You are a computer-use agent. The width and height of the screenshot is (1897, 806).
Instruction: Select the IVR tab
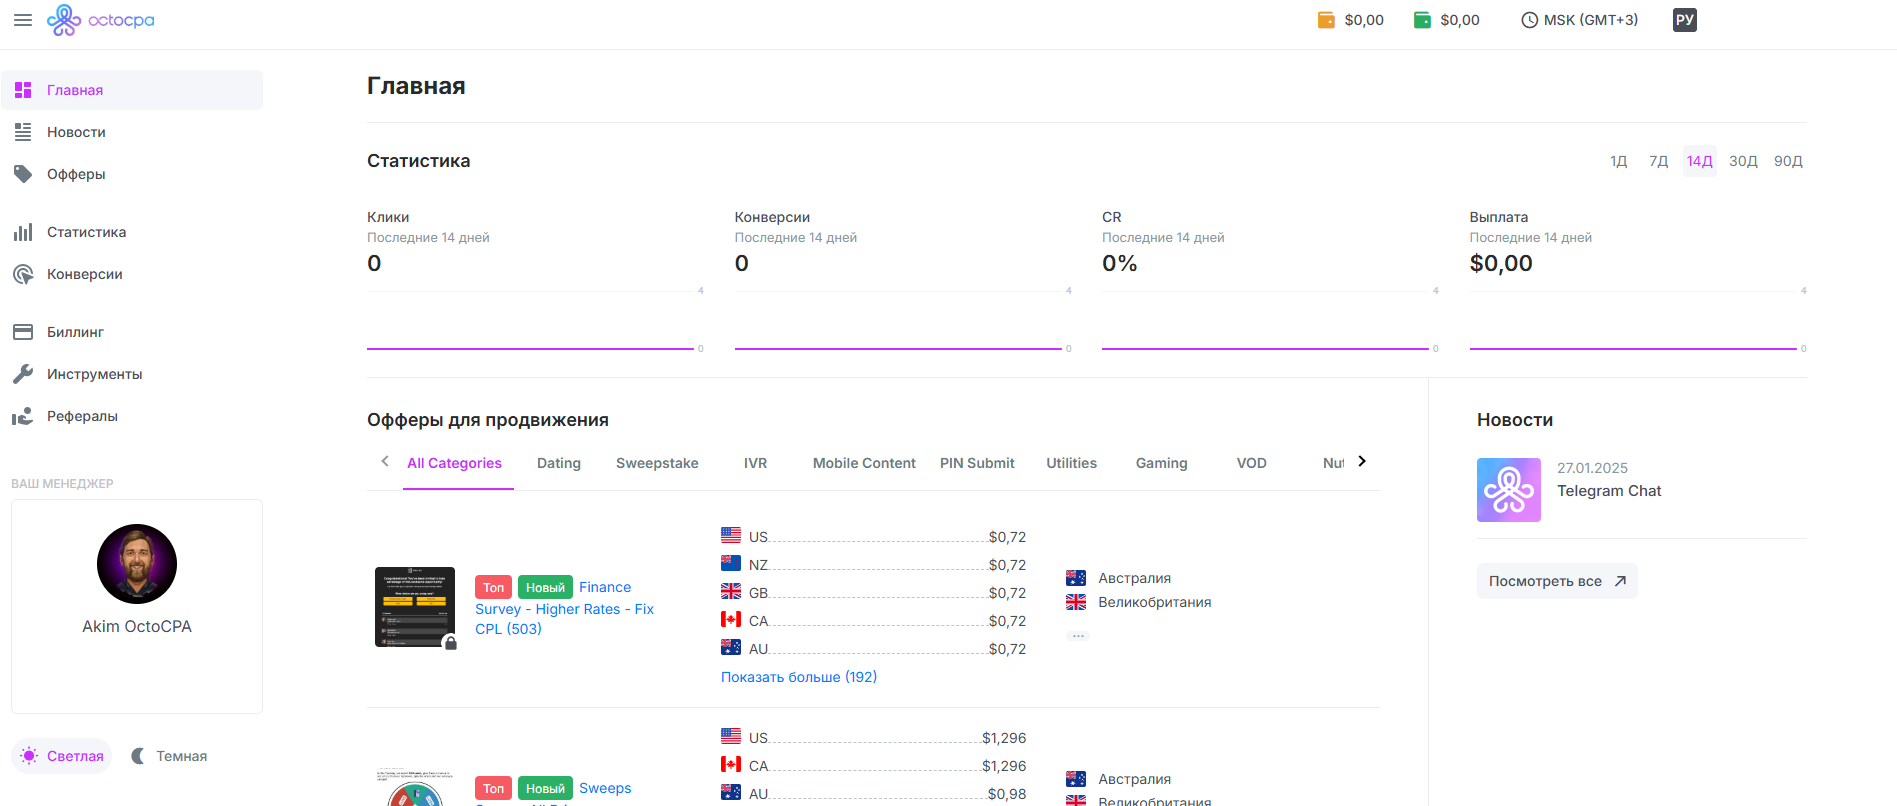(x=756, y=463)
